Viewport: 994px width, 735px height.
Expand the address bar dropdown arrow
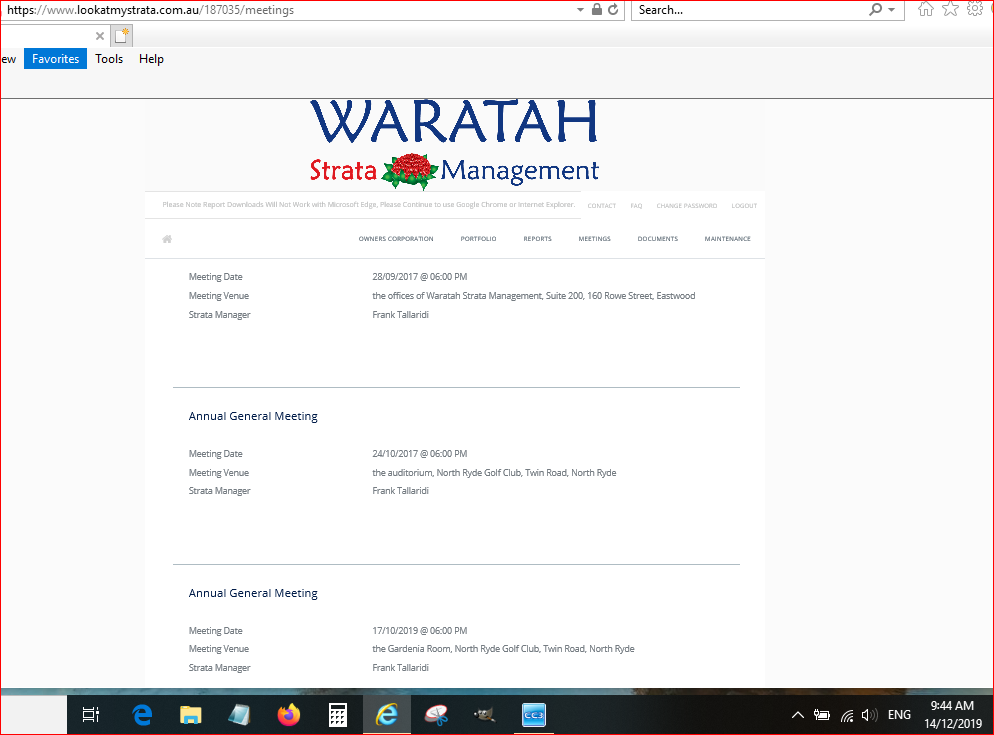(x=580, y=10)
